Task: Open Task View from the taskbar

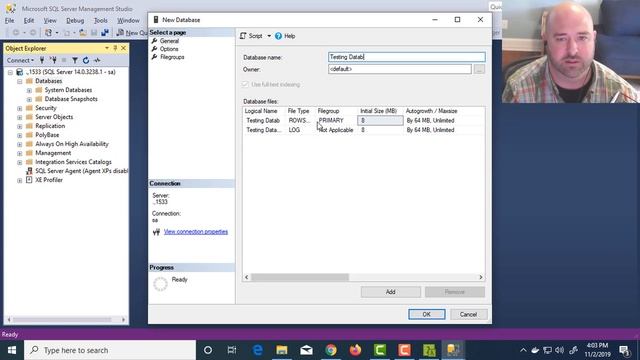Action: (x=232, y=350)
